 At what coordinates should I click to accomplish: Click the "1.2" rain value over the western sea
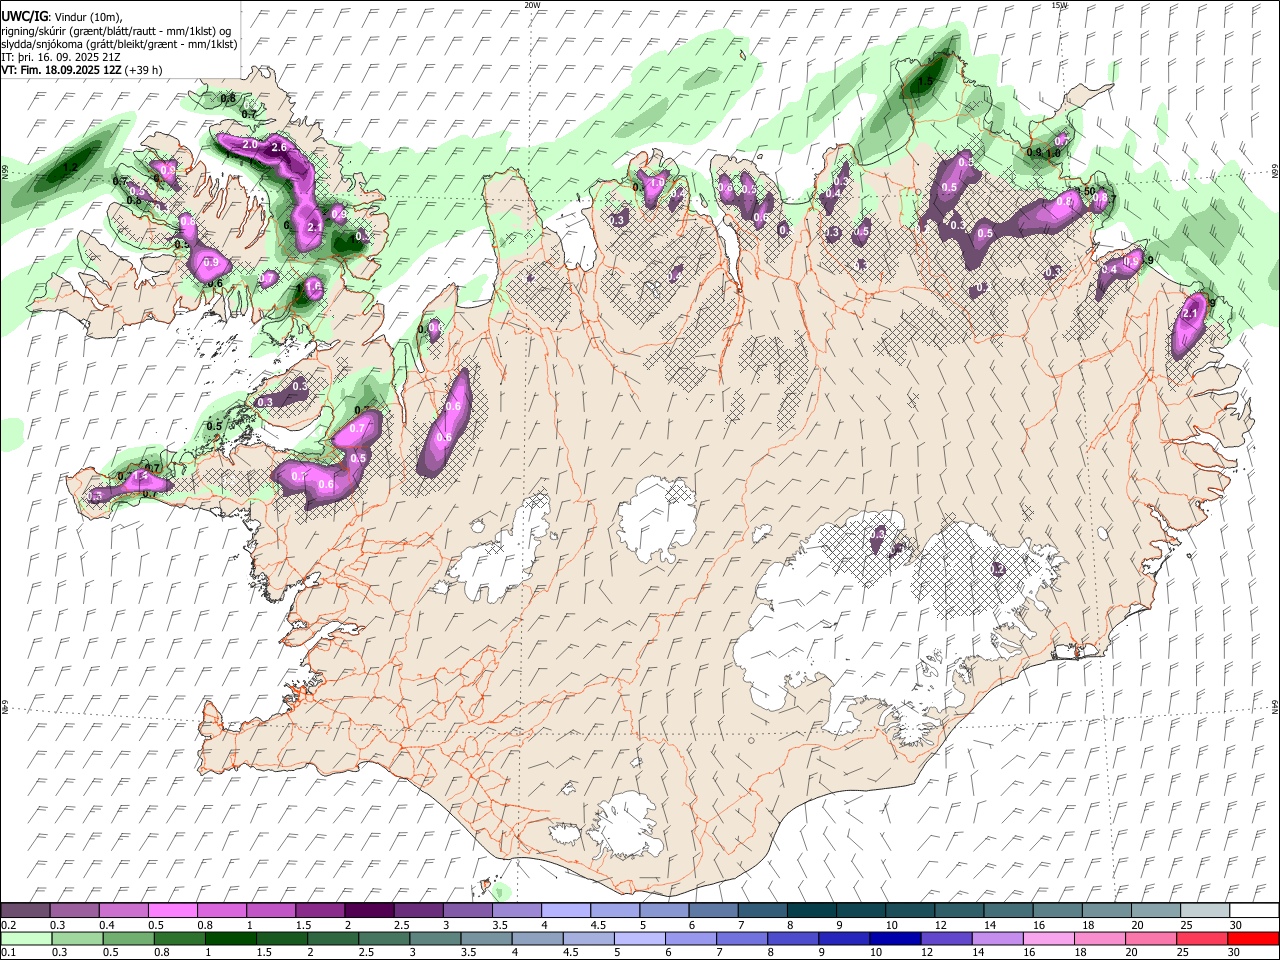[x=70, y=168]
